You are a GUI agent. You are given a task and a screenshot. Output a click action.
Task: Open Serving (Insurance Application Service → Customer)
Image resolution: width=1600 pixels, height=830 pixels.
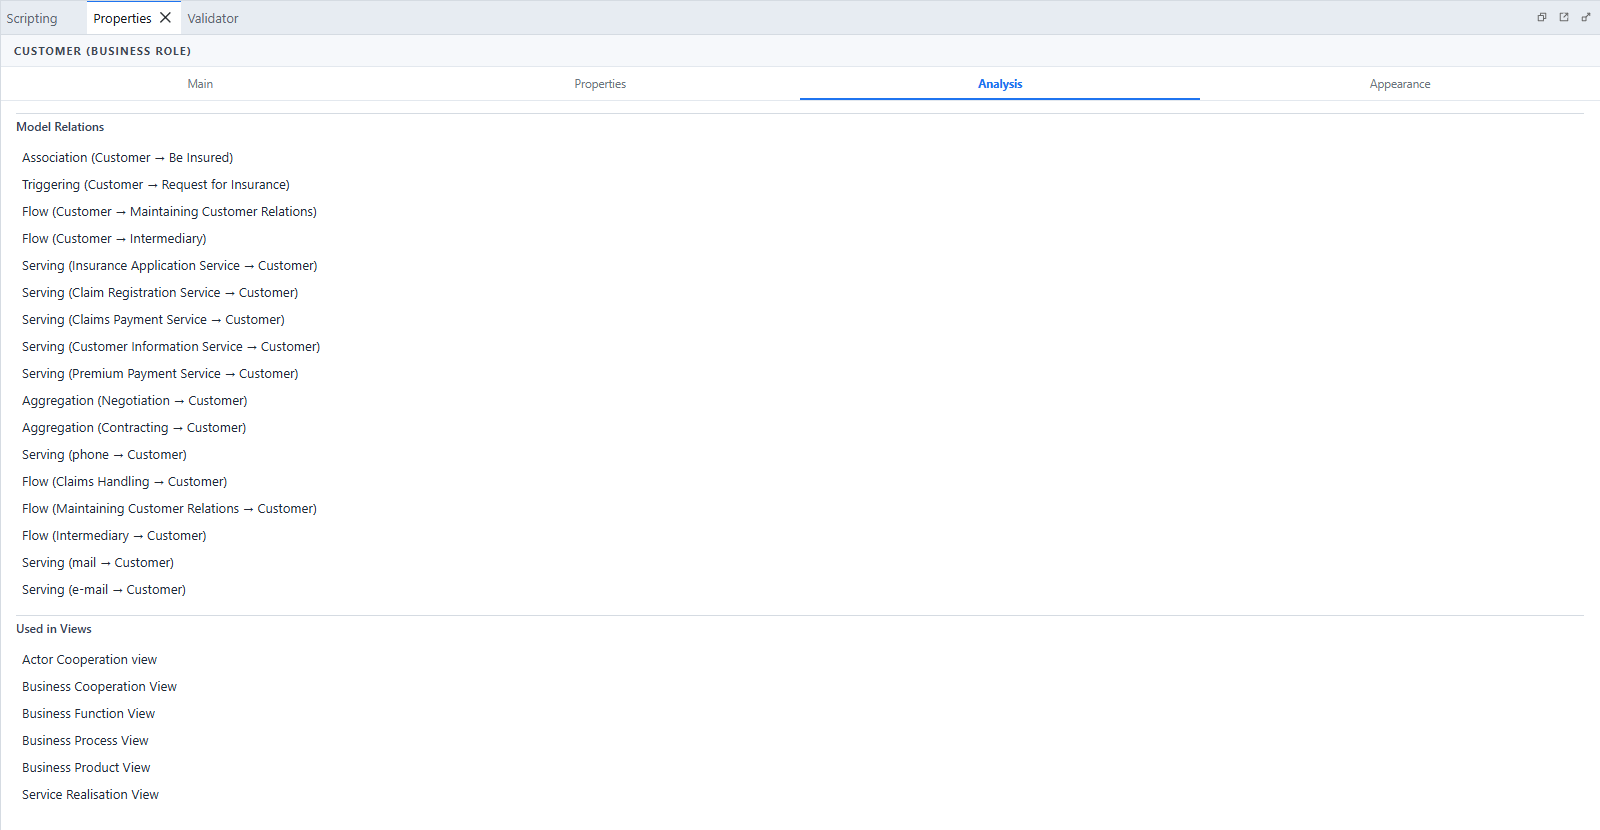(x=169, y=266)
